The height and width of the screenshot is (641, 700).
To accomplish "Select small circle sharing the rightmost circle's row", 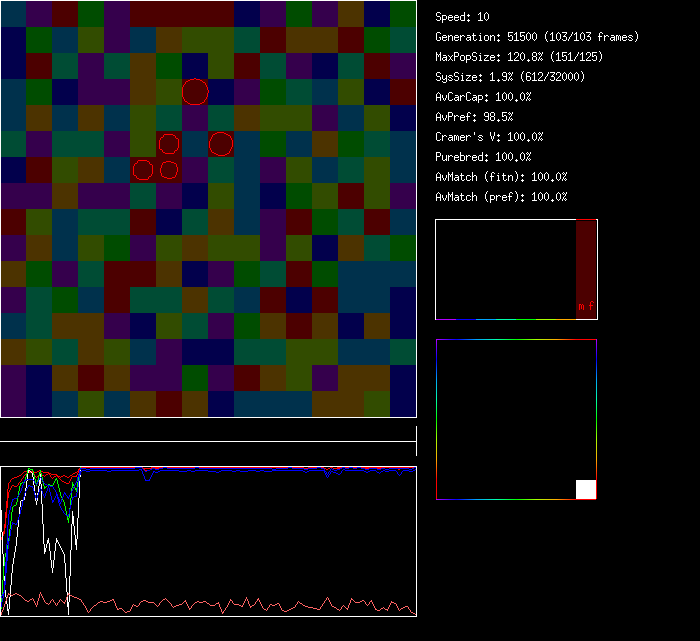I will click(x=169, y=144).
